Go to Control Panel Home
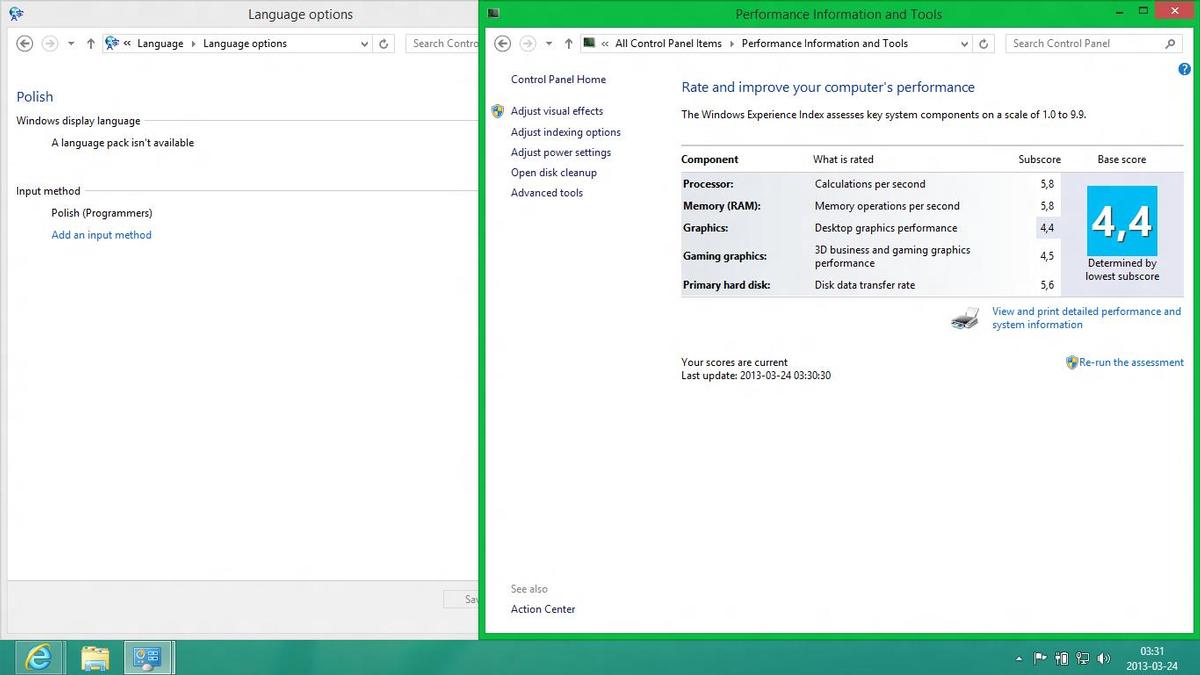The image size is (1200, 675). 558,80
